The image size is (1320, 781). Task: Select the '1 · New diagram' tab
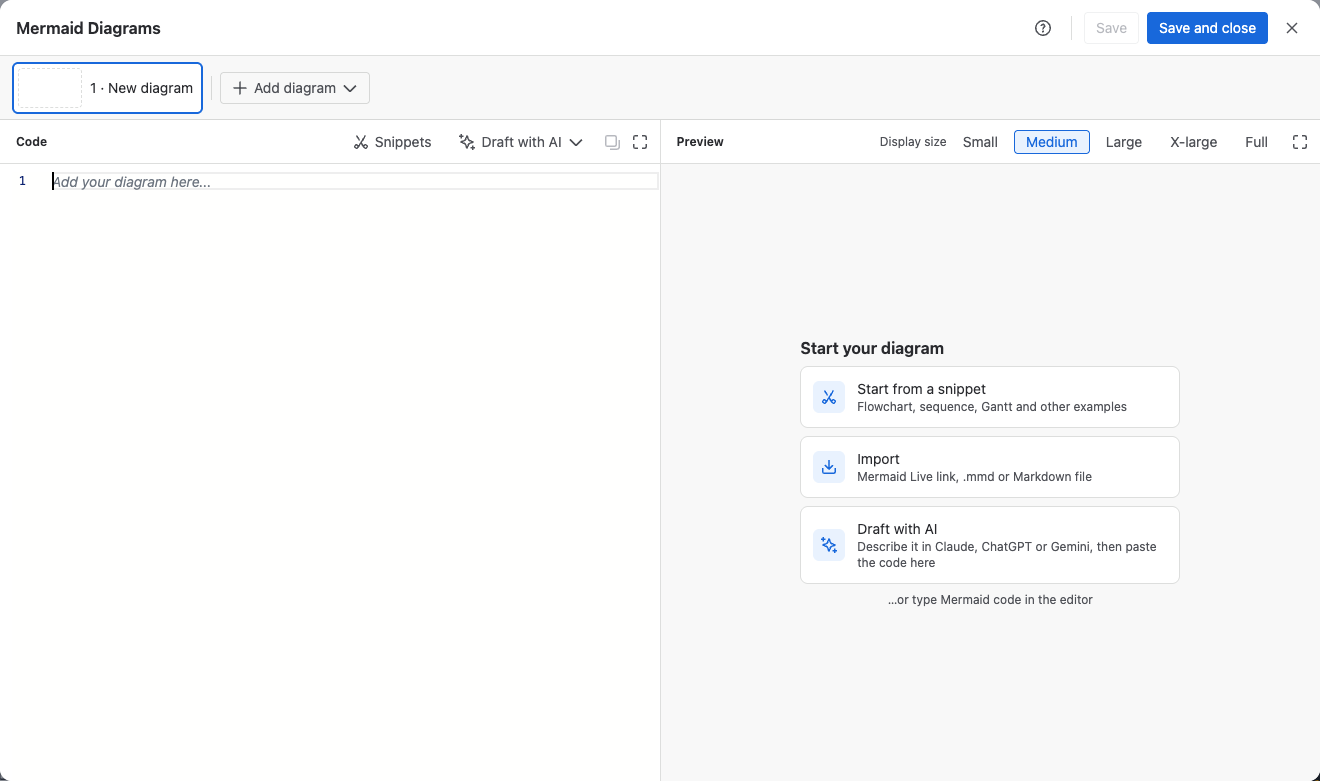pyautogui.click(x=108, y=88)
